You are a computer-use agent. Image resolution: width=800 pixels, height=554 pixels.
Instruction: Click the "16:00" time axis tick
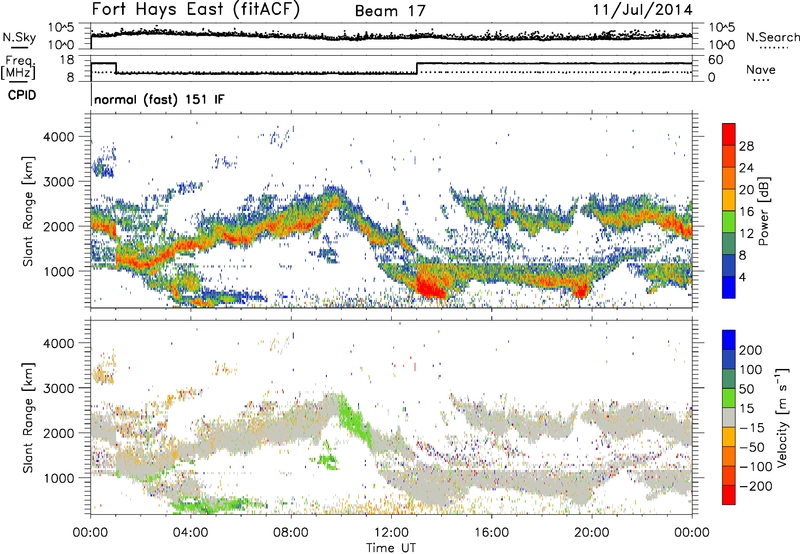coord(491,533)
